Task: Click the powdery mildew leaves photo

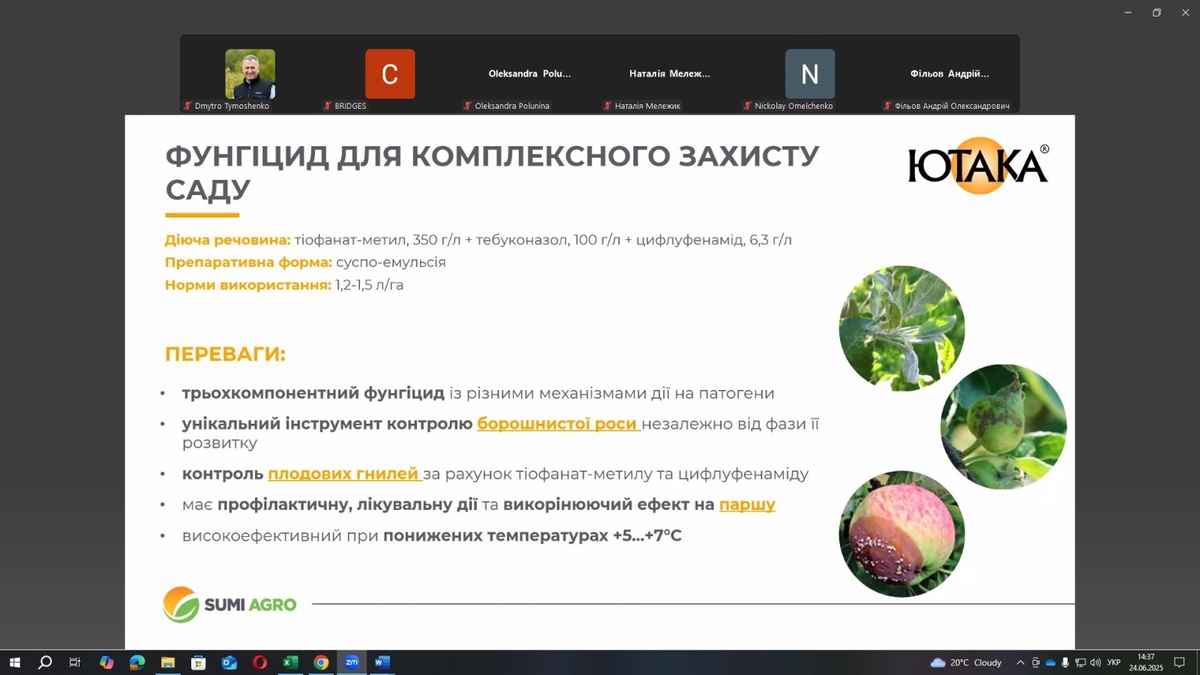Action: tap(901, 328)
